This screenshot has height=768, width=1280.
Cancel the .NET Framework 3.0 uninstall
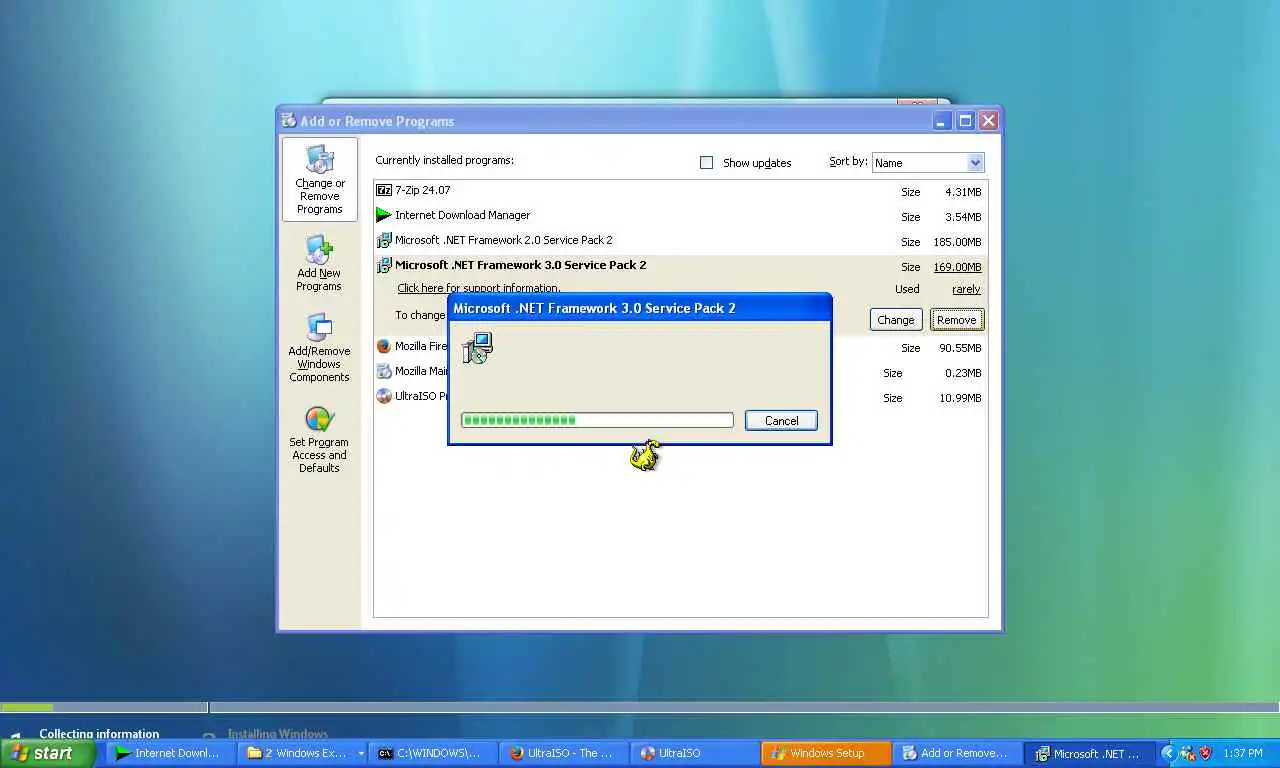[x=781, y=421]
